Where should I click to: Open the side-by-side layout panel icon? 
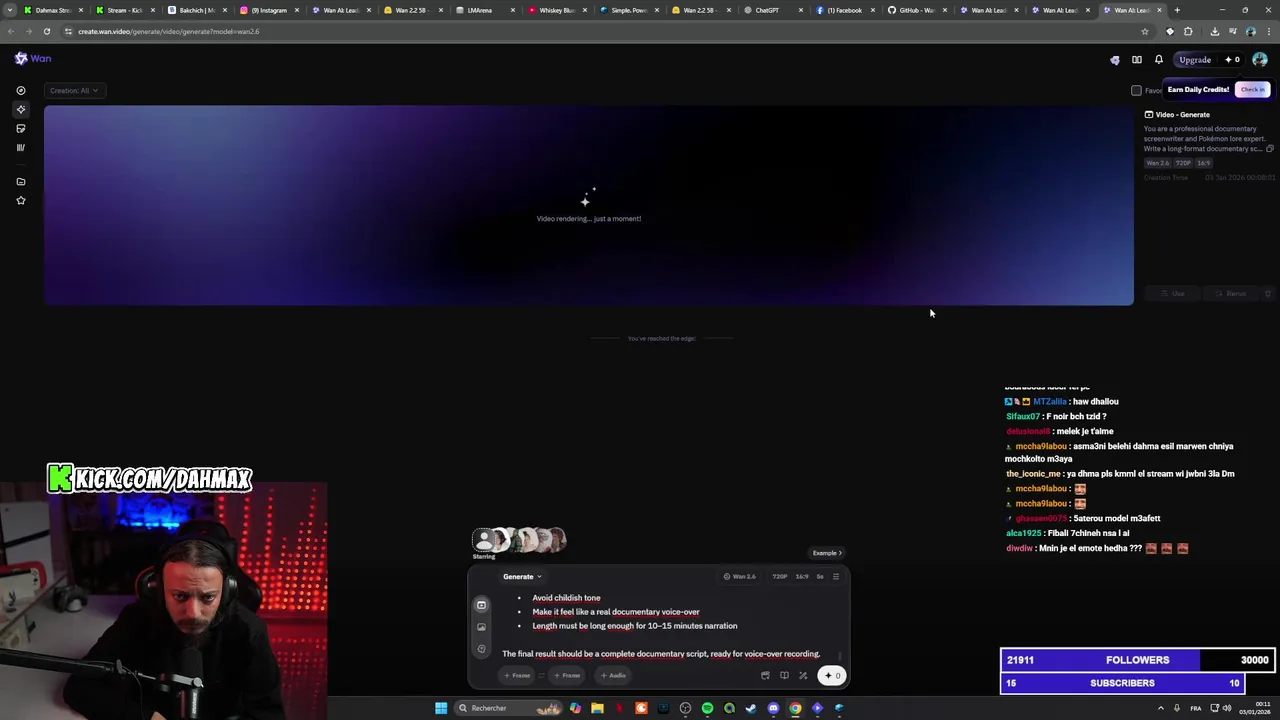[x=1137, y=60]
